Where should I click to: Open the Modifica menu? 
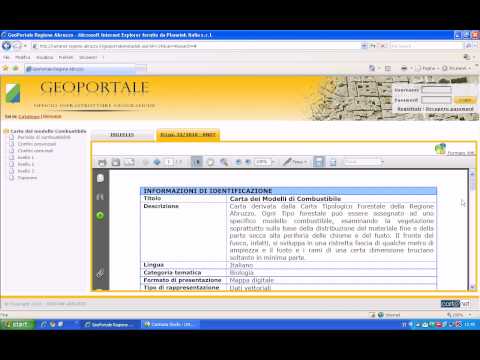pos(23,57)
